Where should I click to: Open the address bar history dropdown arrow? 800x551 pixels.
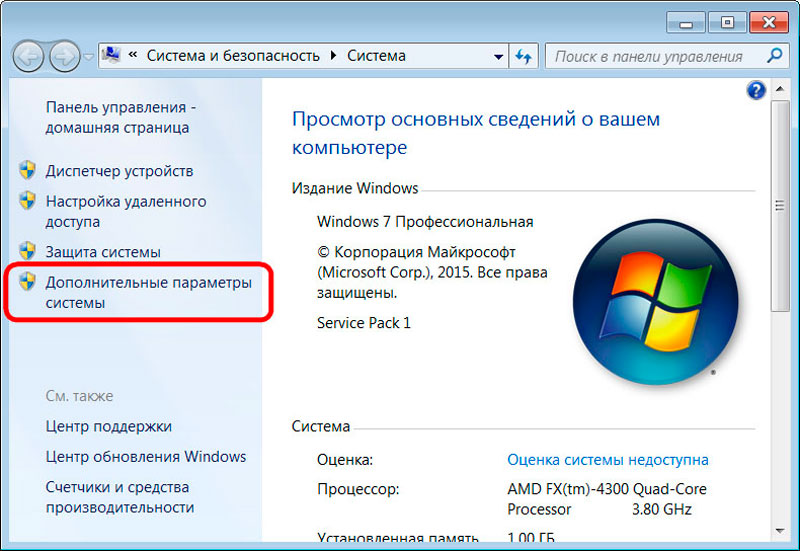point(496,56)
